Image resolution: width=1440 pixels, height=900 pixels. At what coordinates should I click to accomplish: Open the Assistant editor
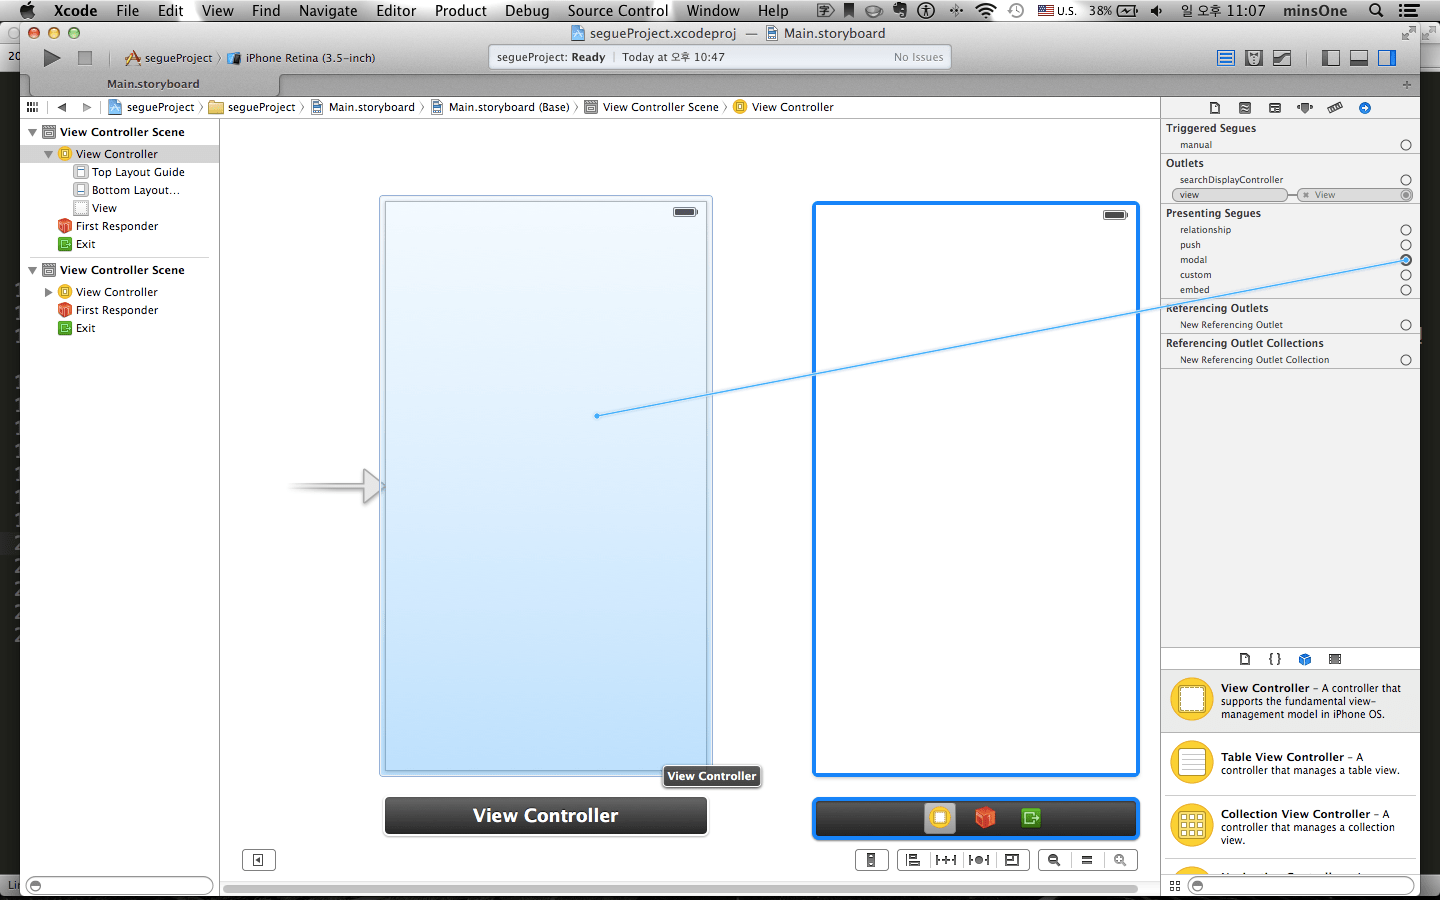coord(1254,58)
